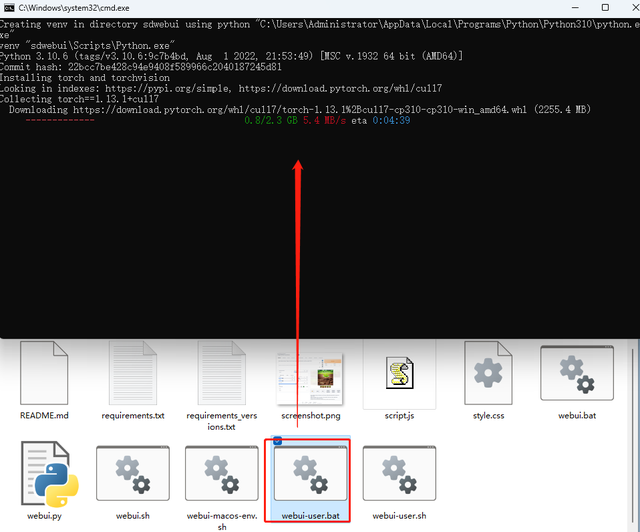The height and width of the screenshot is (532, 640).
Task: Click the 'requirements.txt' file name label
Action: coord(133,416)
